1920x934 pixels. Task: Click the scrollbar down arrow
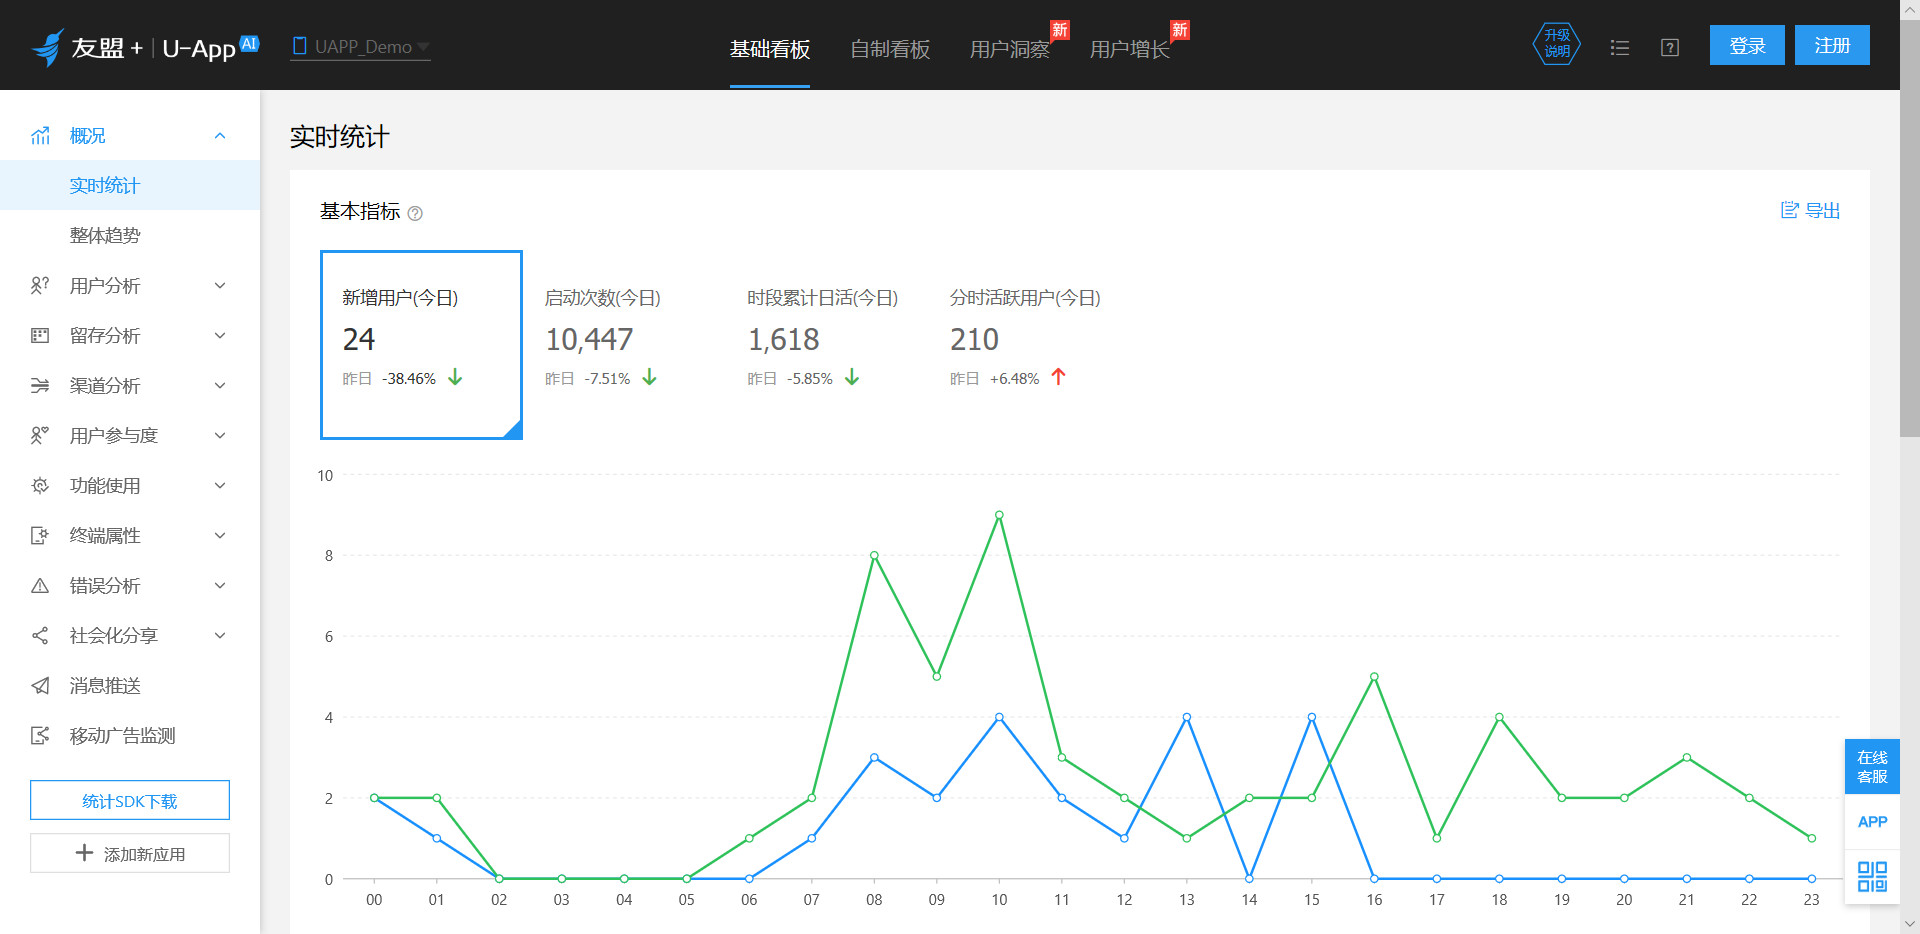point(1910,924)
